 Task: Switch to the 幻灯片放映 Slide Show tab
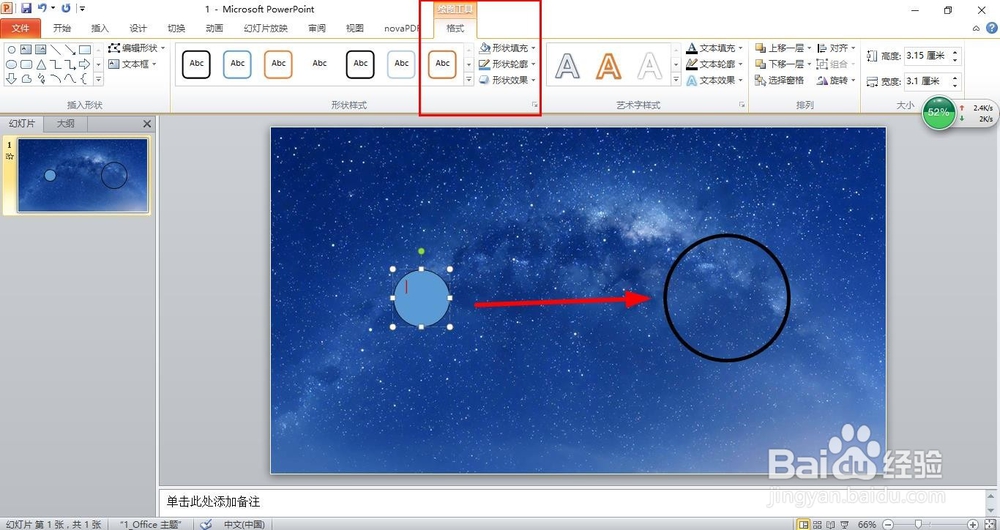pyautogui.click(x=266, y=28)
